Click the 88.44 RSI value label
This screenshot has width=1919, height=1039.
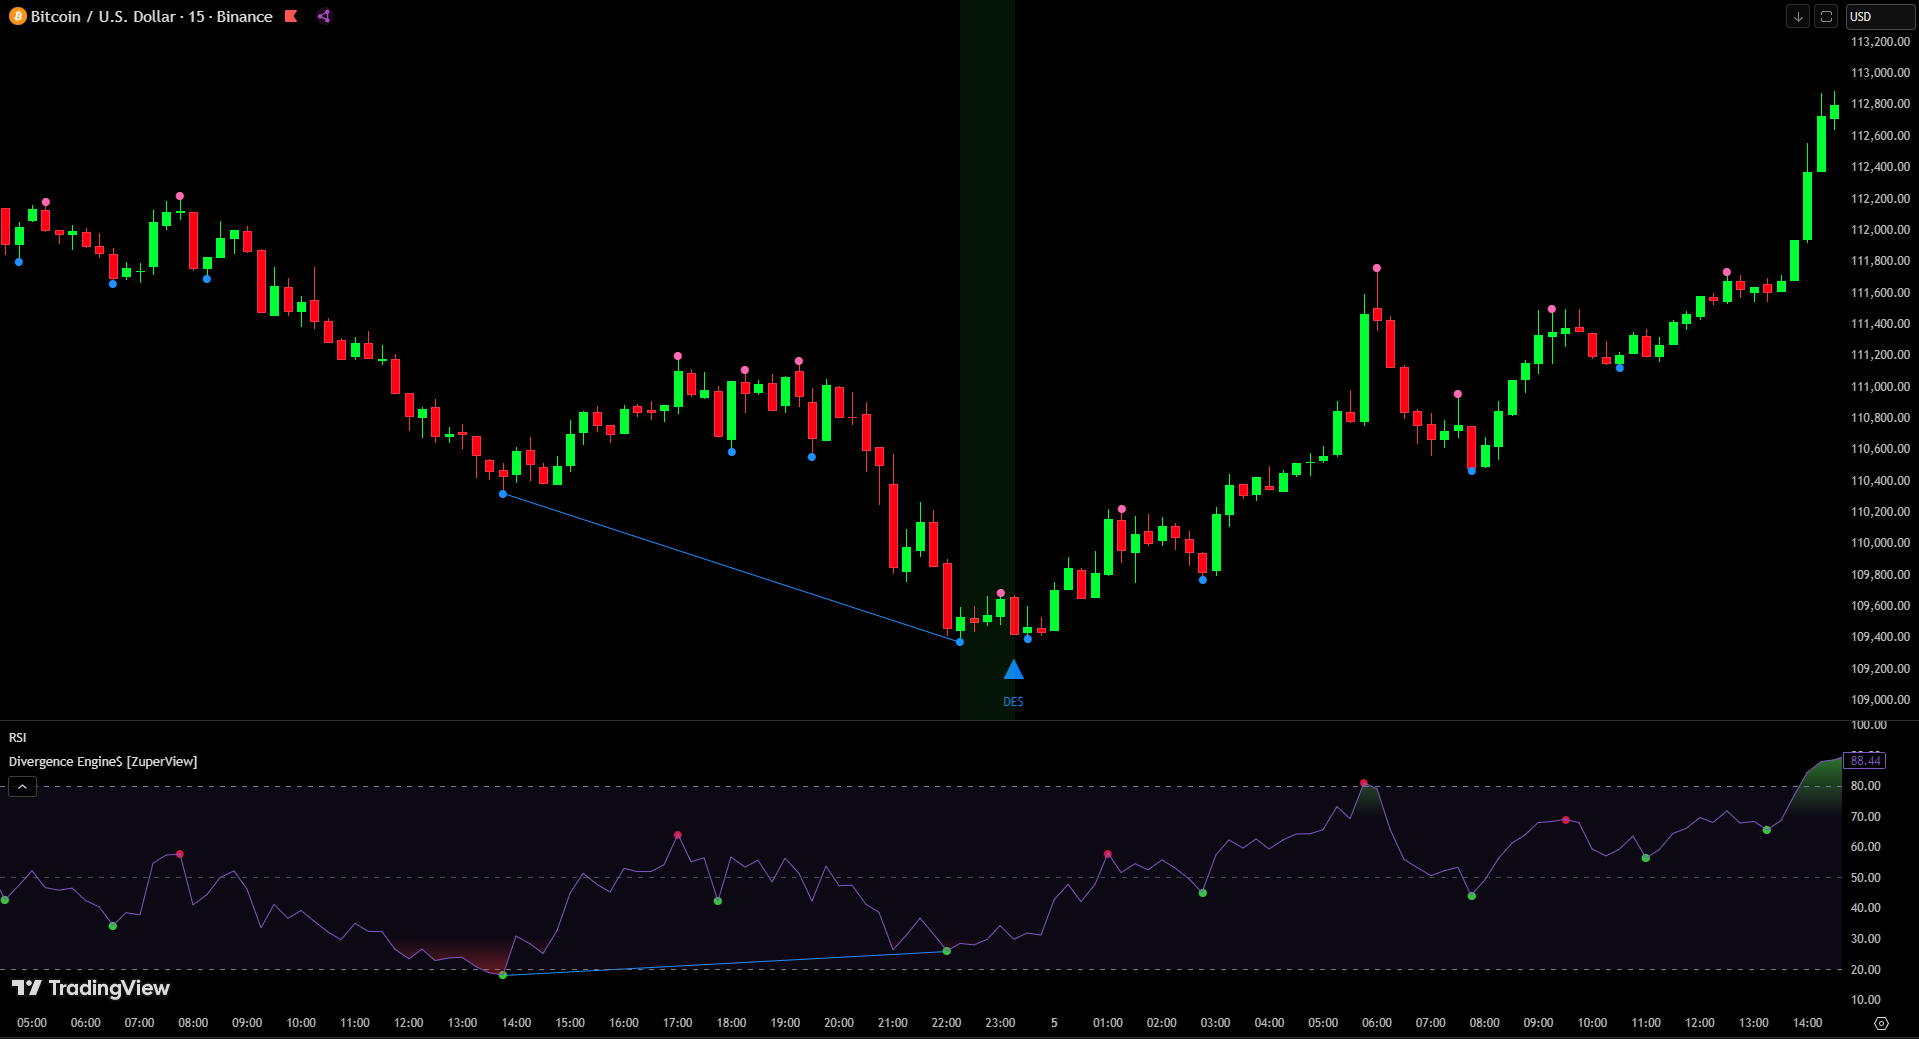pyautogui.click(x=1865, y=761)
